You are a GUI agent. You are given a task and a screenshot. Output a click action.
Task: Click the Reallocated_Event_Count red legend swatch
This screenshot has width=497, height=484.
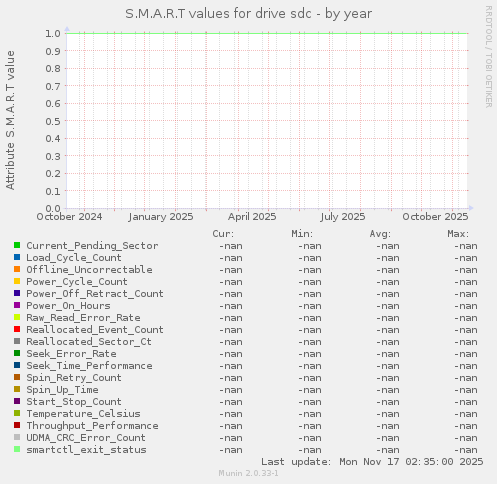(17, 329)
